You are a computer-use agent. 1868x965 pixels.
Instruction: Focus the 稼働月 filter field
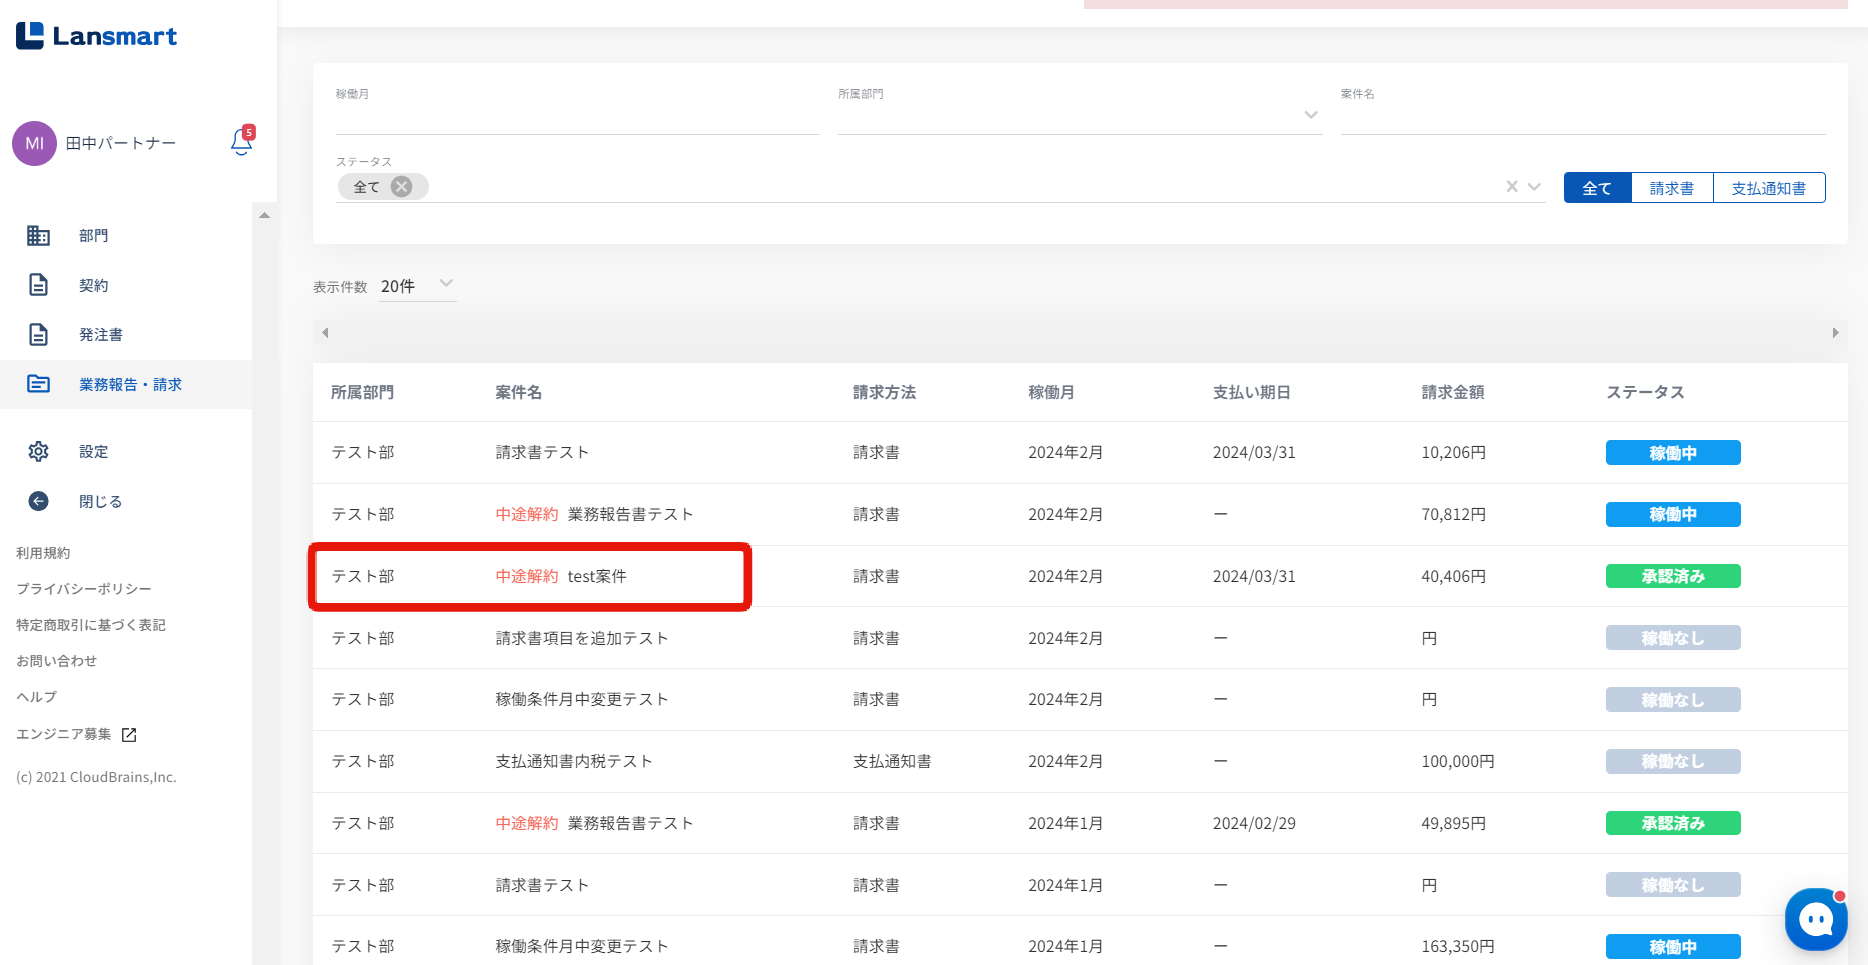[x=577, y=119]
